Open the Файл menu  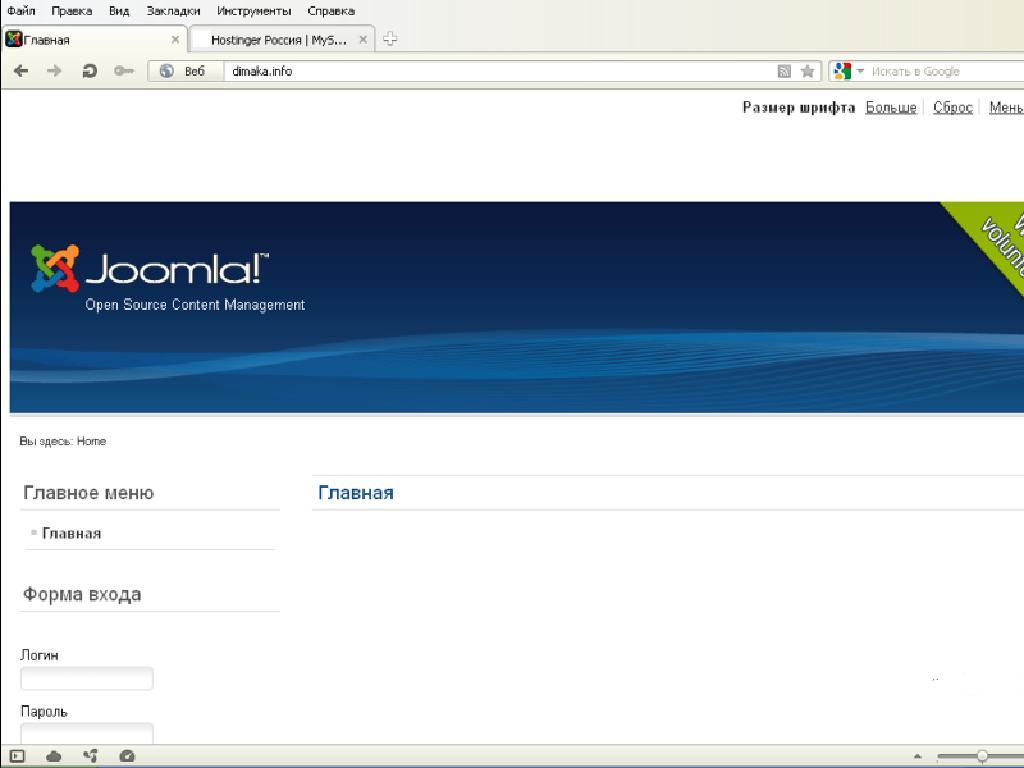point(20,11)
